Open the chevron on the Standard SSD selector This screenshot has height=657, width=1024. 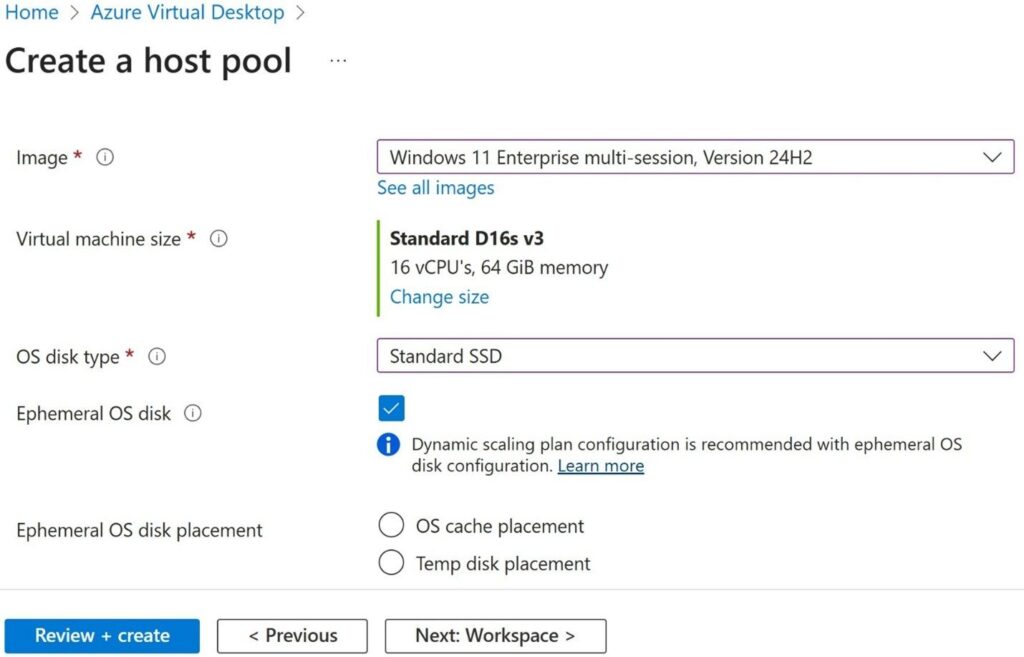pyautogui.click(x=992, y=356)
